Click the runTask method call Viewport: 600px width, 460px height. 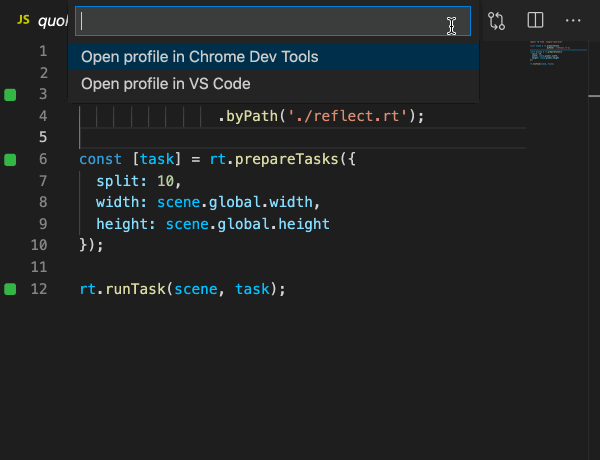(x=135, y=289)
